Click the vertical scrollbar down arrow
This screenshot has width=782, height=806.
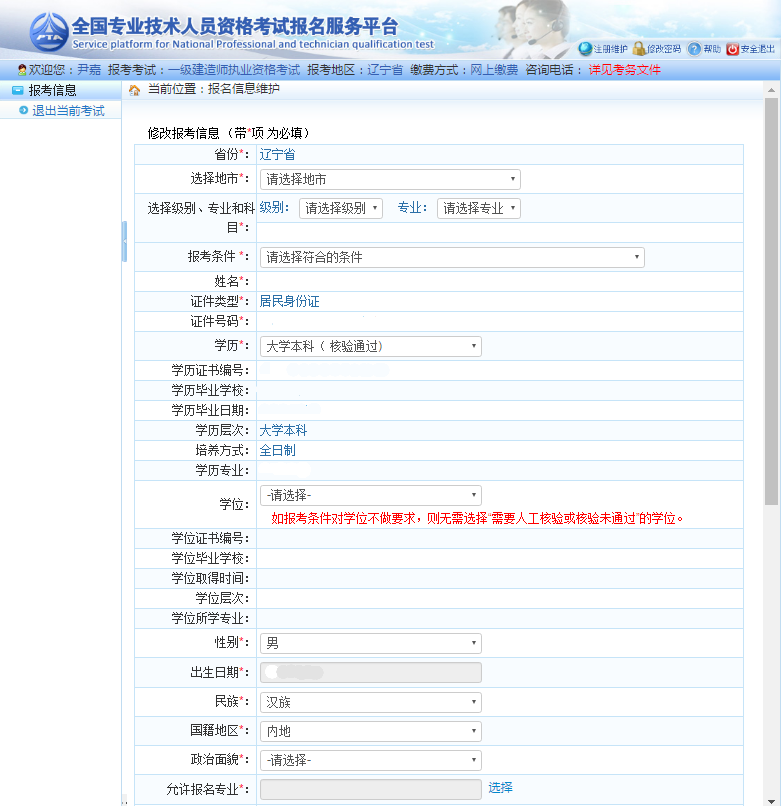click(772, 798)
